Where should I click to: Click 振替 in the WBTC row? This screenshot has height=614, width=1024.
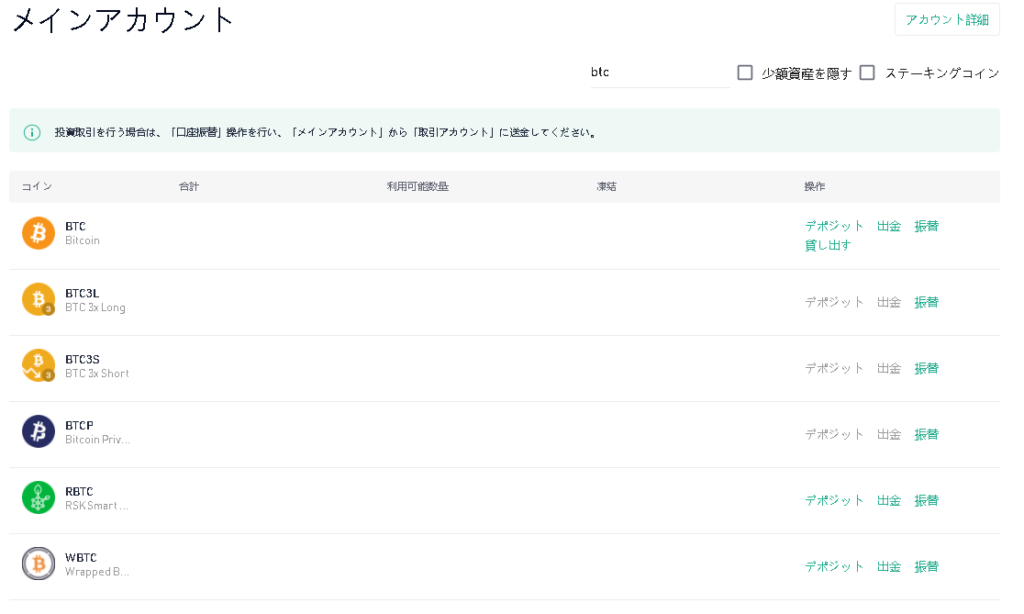926,566
